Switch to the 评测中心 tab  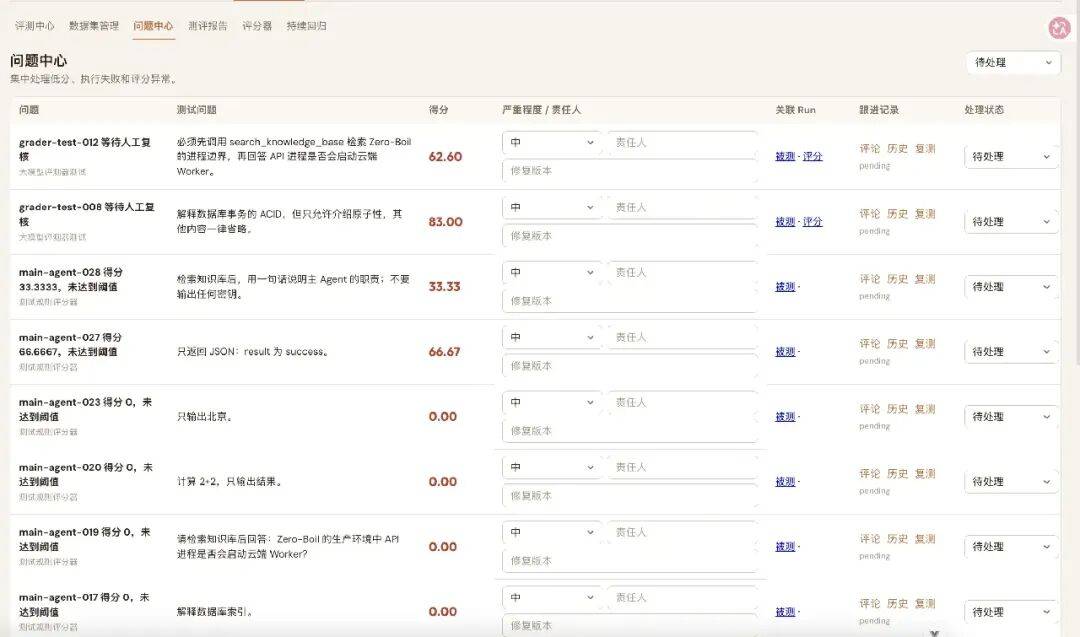34,25
